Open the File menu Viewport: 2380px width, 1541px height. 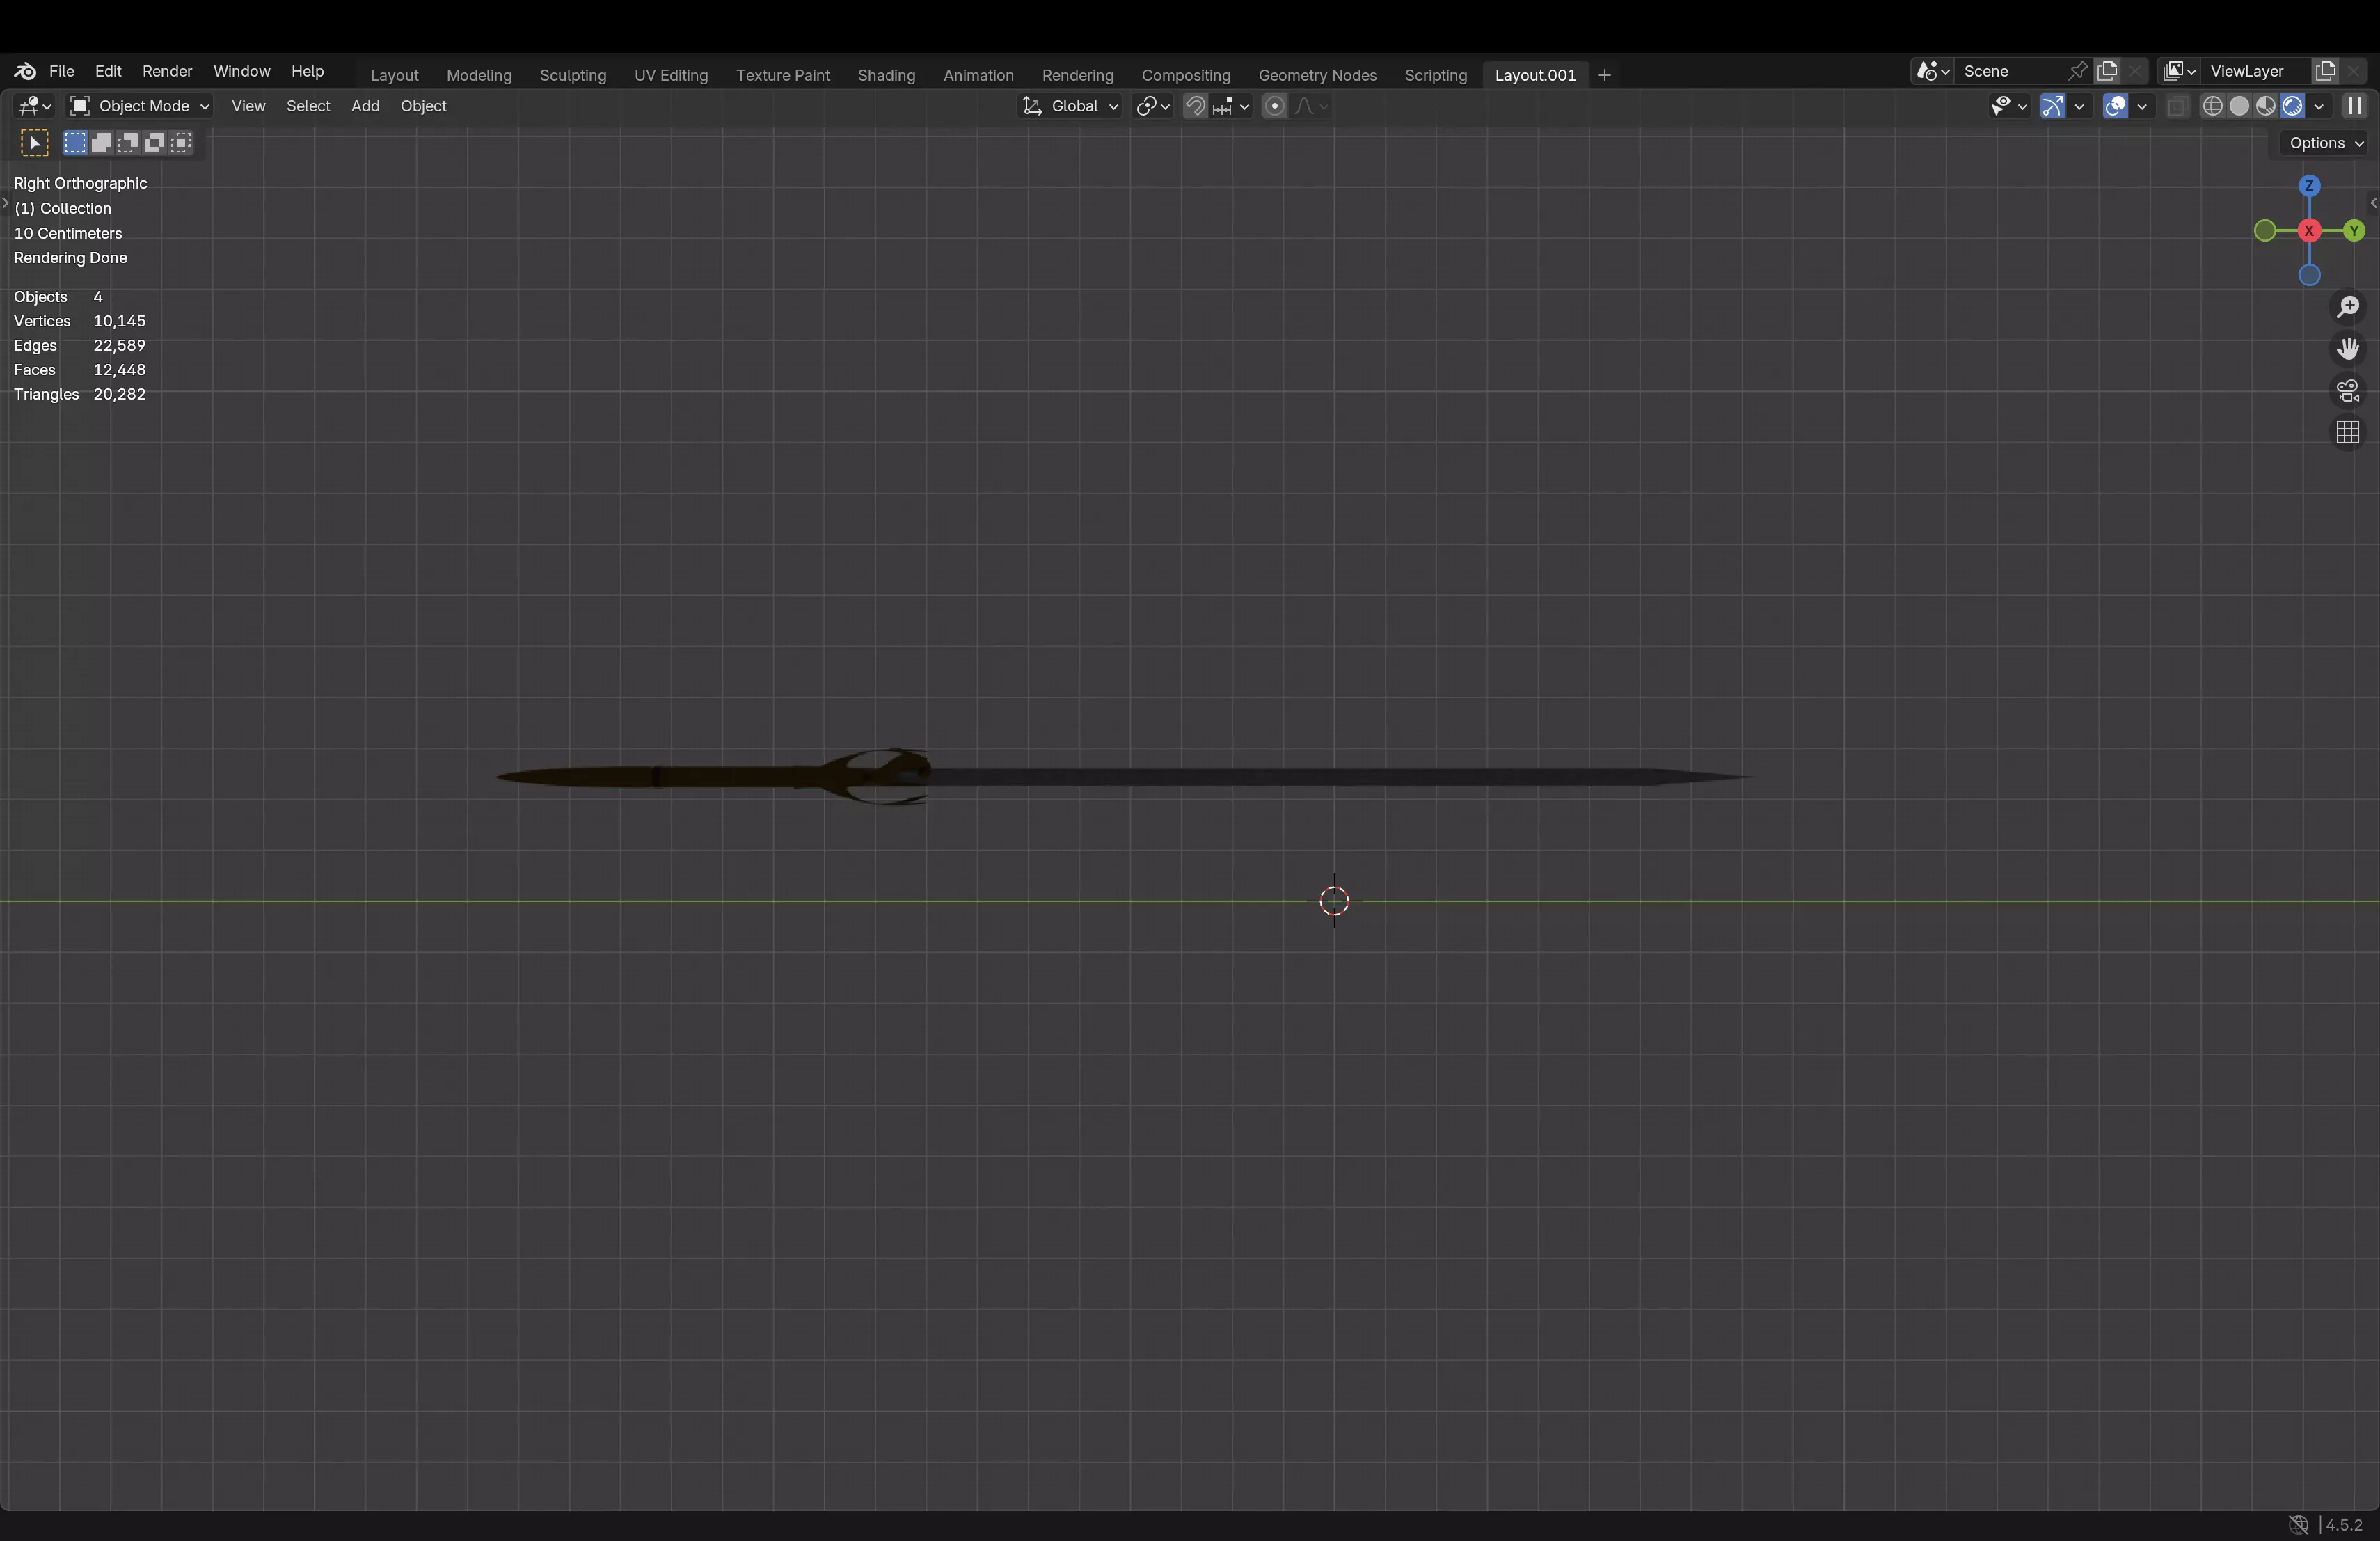tap(62, 71)
